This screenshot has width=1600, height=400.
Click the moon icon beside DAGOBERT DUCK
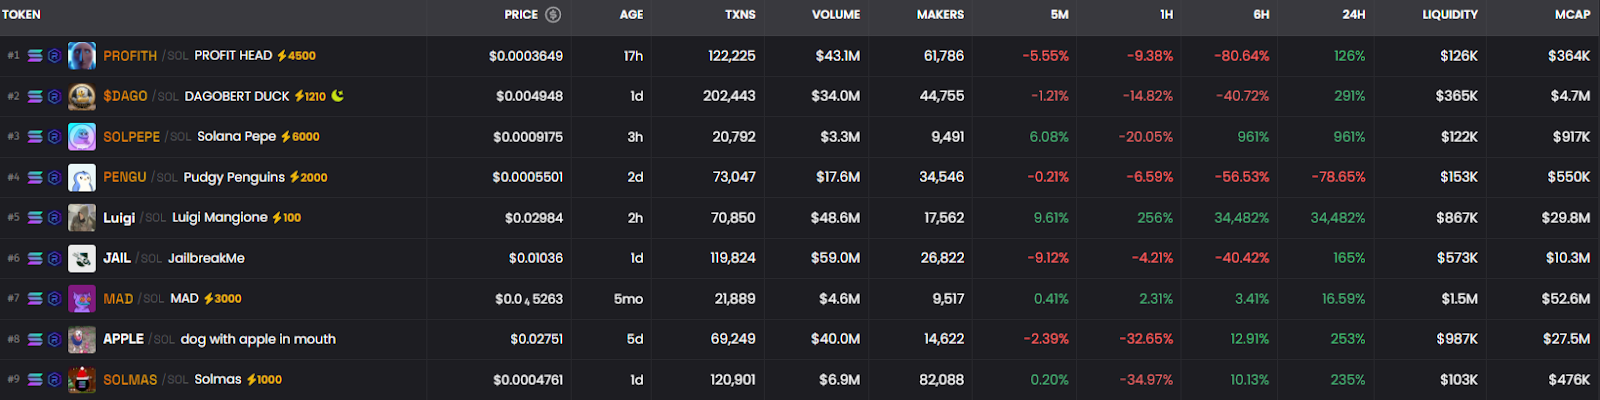338,96
